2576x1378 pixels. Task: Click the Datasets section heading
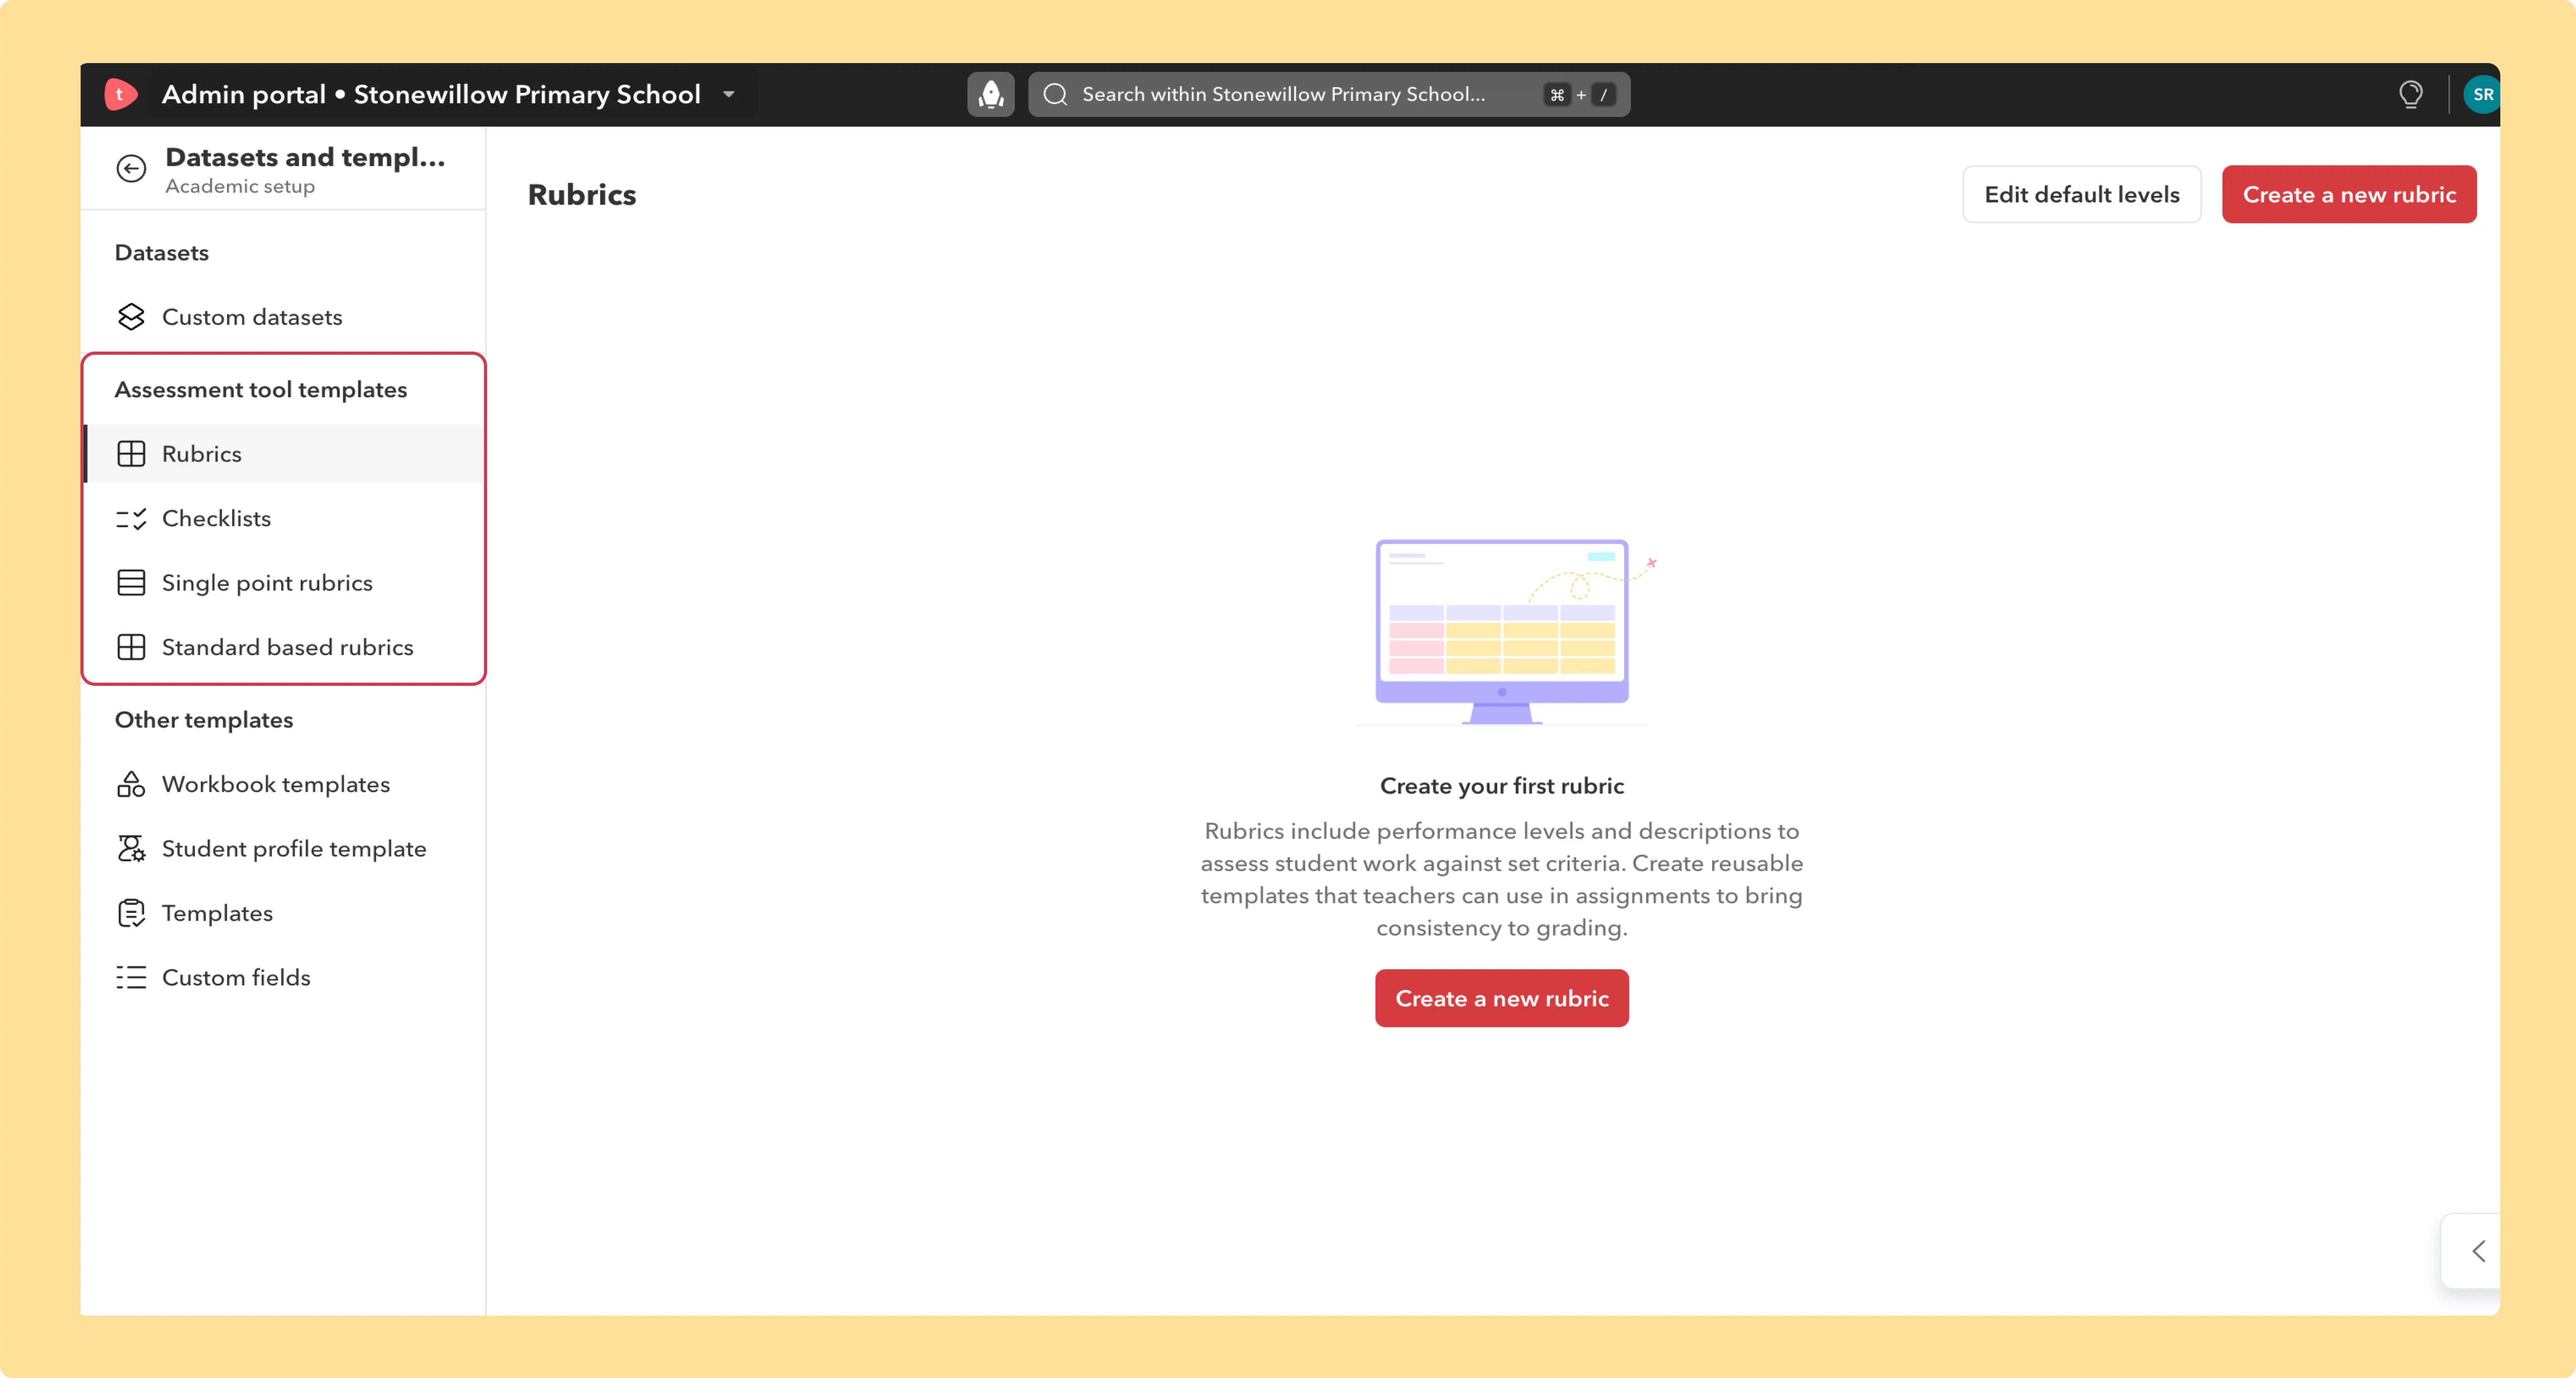pos(162,253)
